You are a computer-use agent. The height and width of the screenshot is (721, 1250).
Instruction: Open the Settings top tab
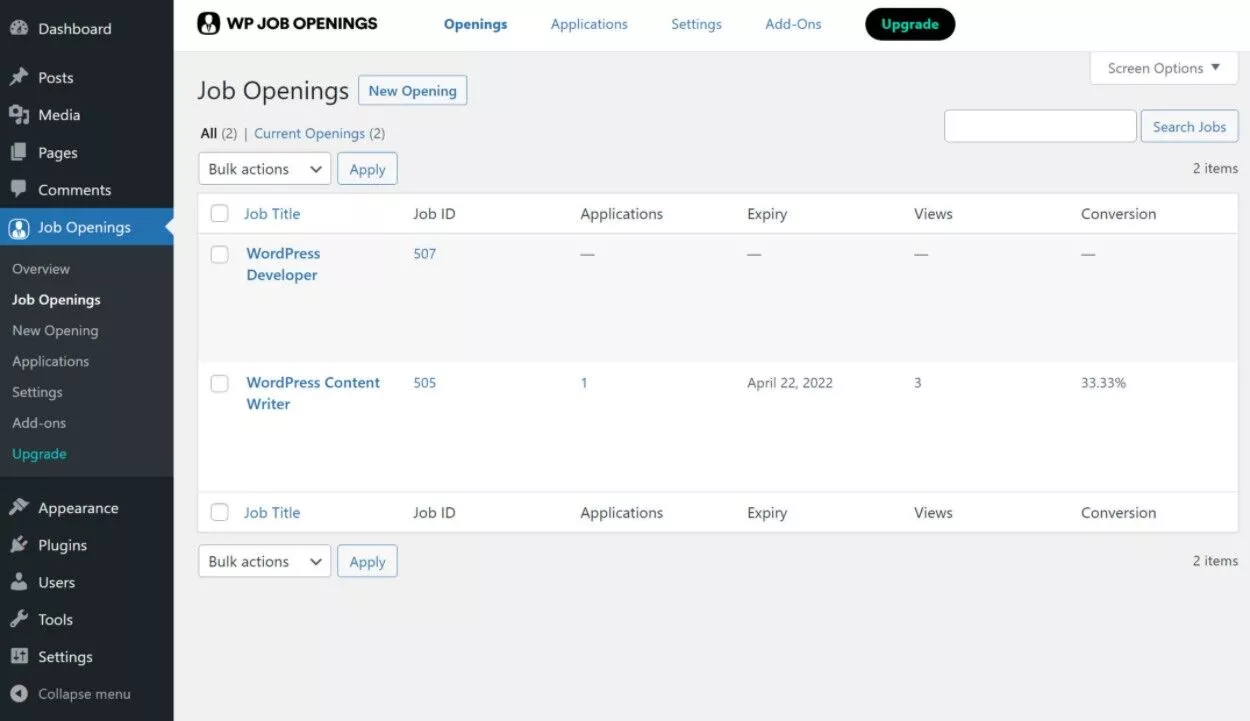pos(696,24)
